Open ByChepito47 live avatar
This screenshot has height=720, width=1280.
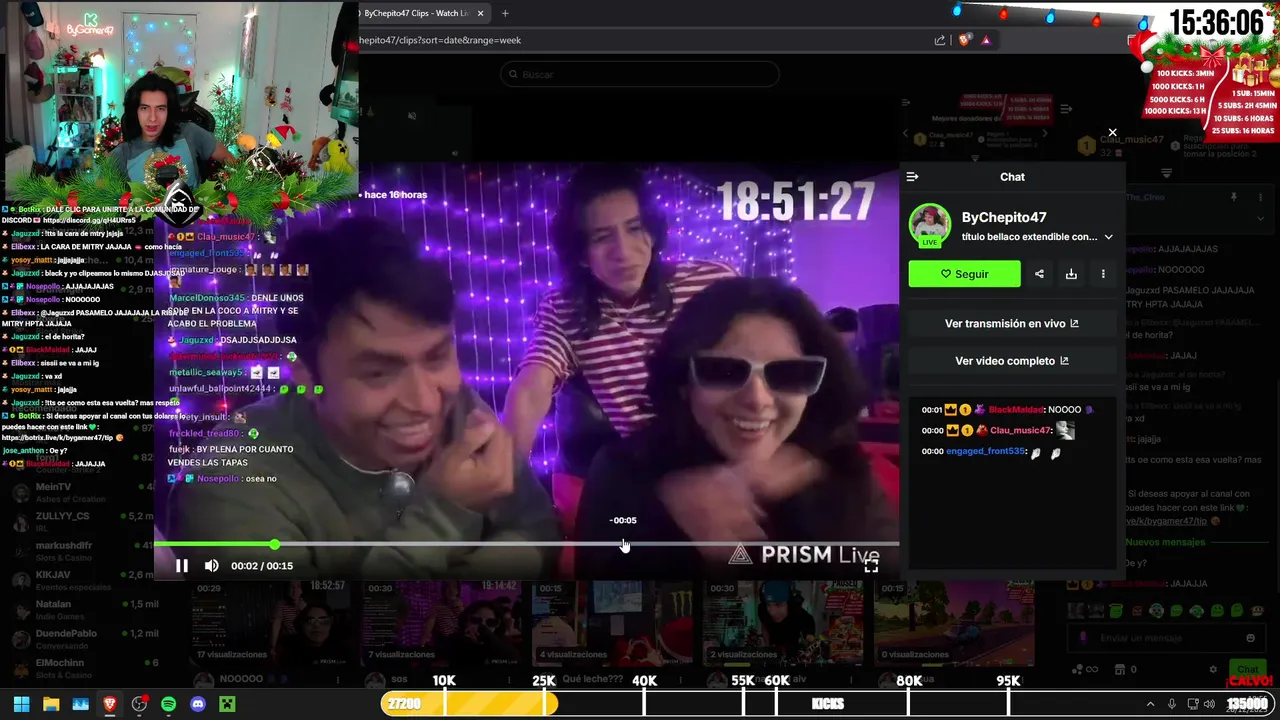click(x=930, y=225)
